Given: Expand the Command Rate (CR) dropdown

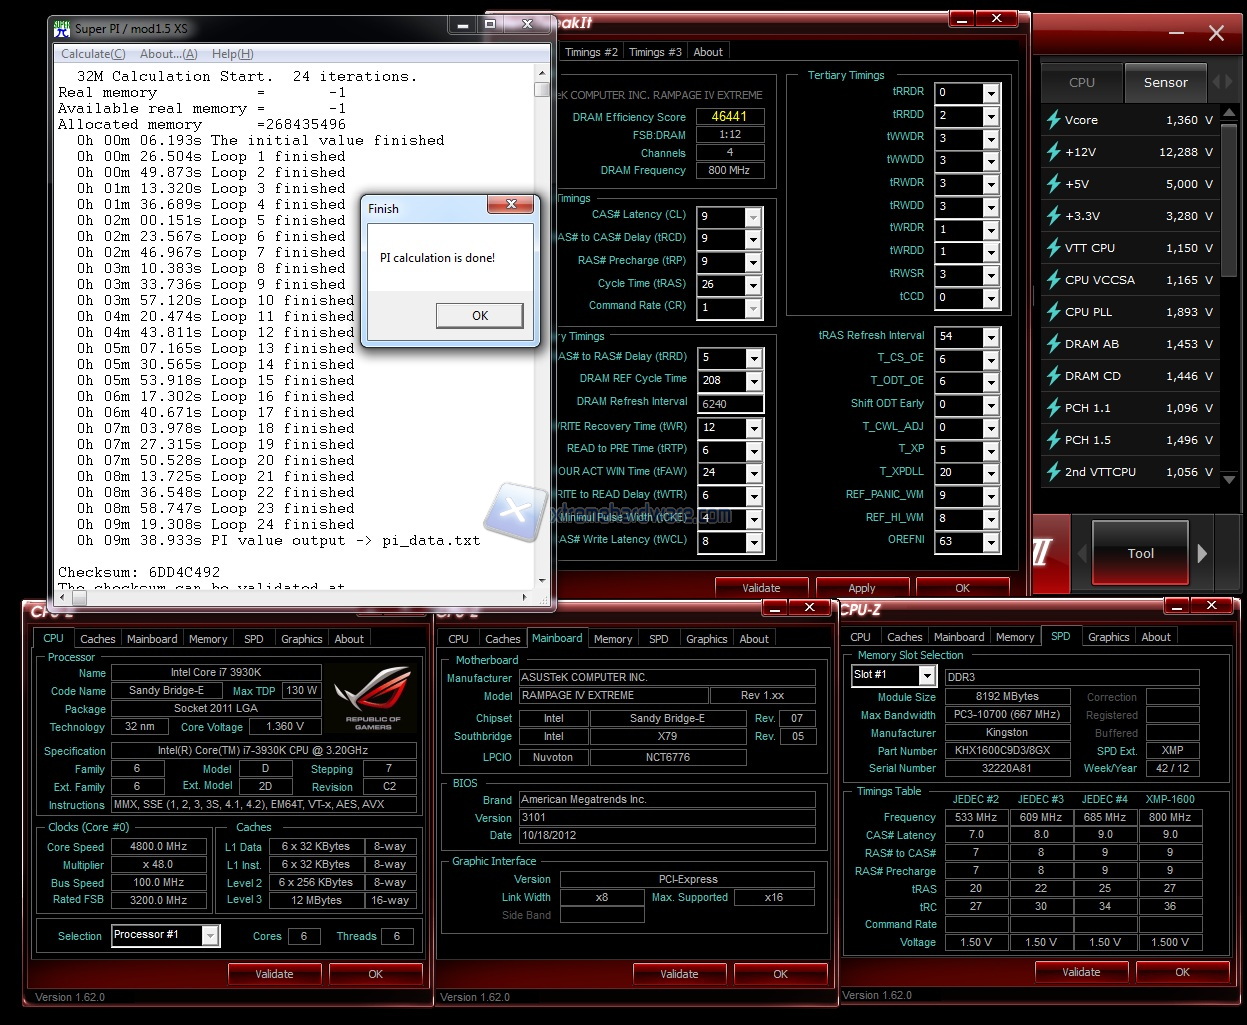Looking at the screenshot, I should [x=753, y=308].
